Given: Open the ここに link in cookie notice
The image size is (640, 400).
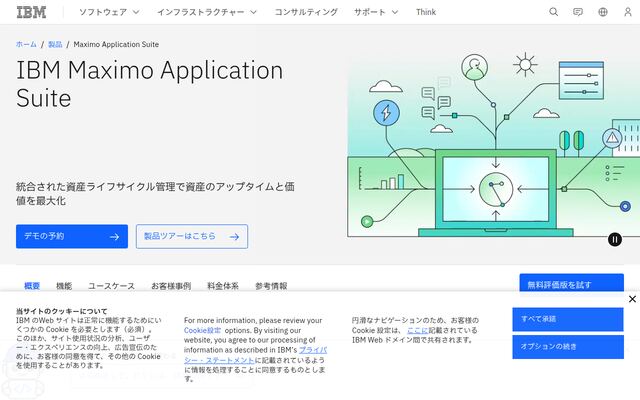Looking at the screenshot, I should click(x=418, y=330).
